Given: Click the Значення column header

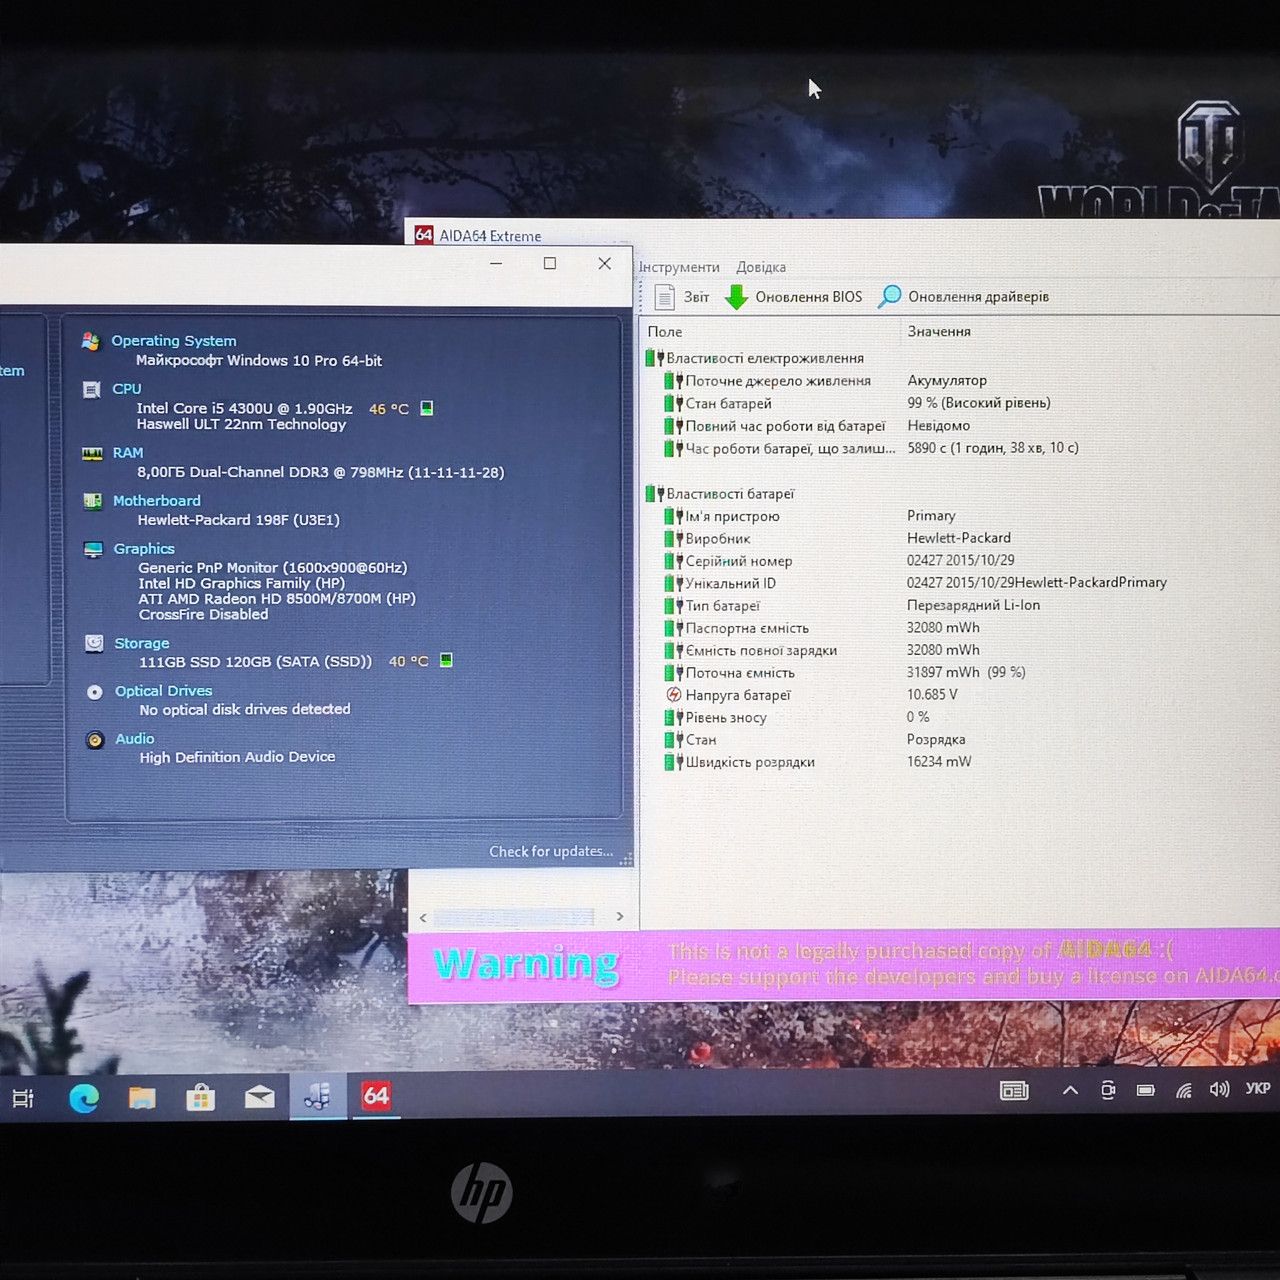Looking at the screenshot, I should tap(939, 331).
